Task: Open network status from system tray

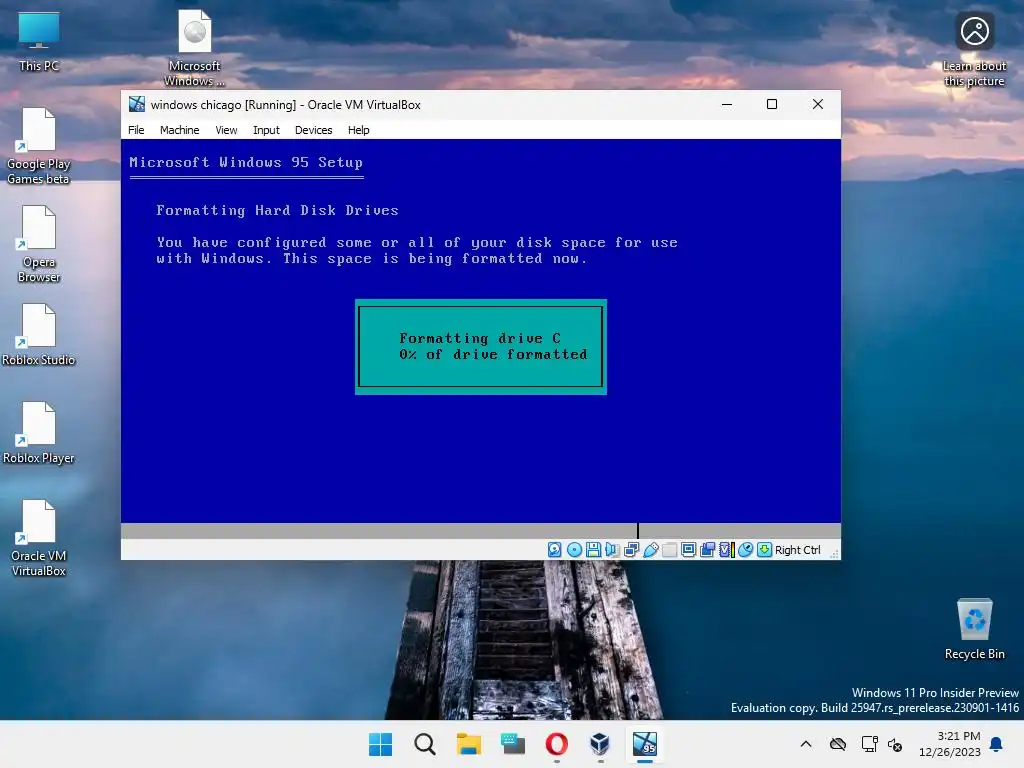Action: (869, 744)
